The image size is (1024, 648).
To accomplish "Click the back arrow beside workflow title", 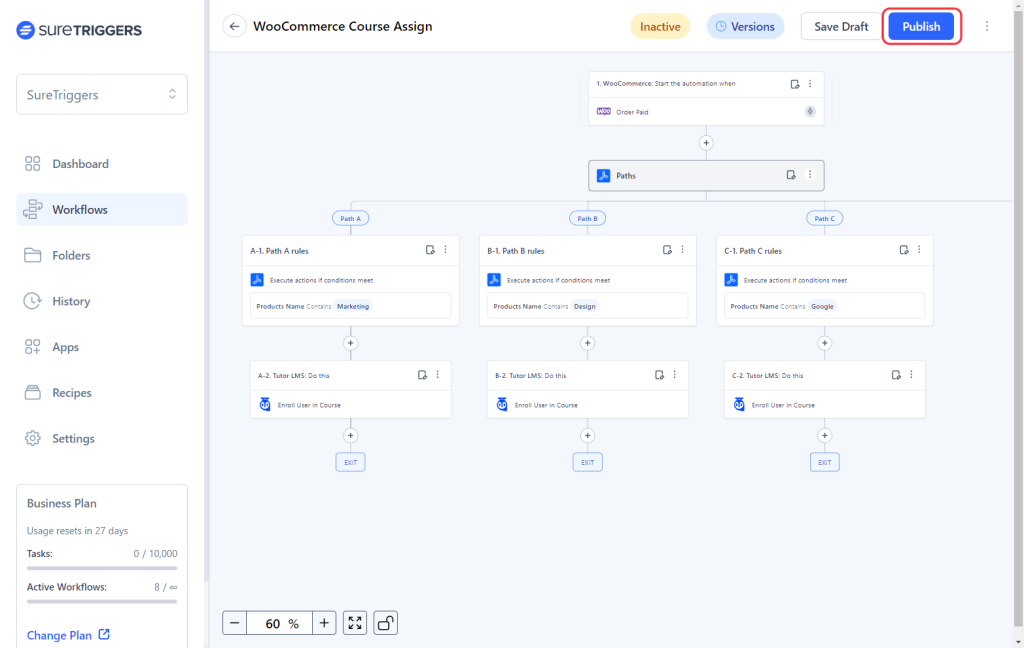I will point(234,27).
